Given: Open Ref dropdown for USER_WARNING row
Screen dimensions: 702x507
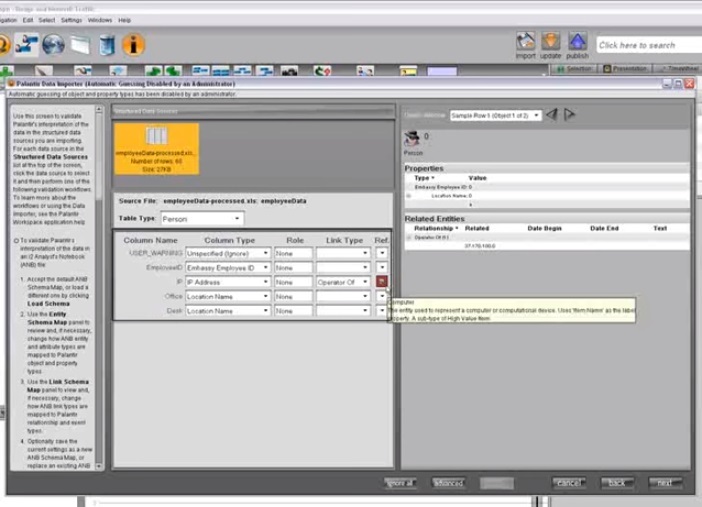Looking at the screenshot, I should (381, 253).
